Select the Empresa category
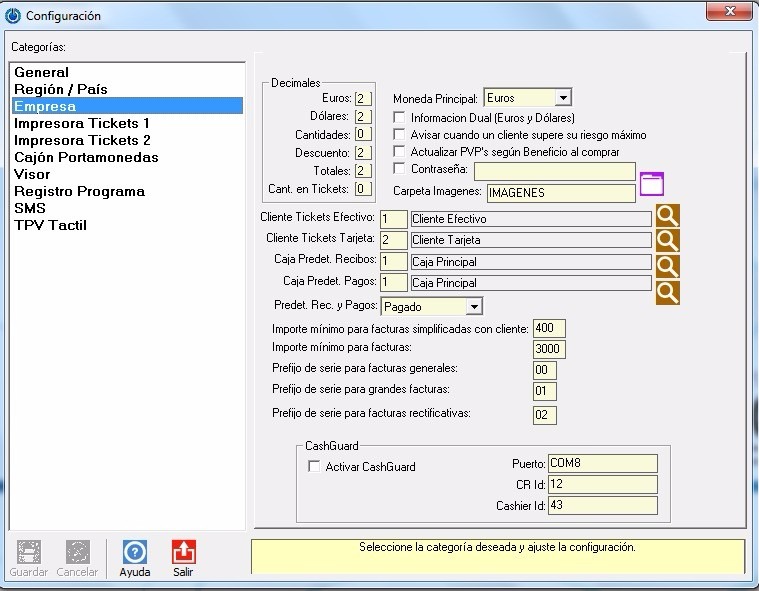 tap(127, 106)
